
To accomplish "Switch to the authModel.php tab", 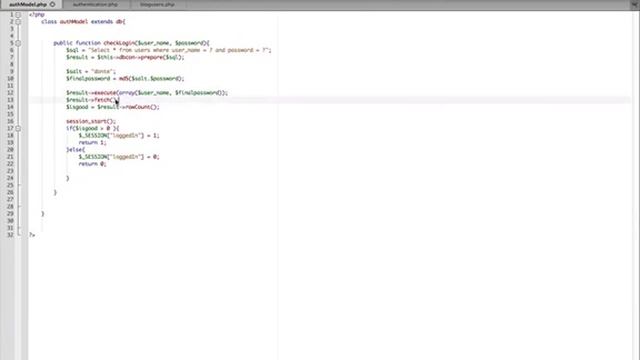I will tap(31, 4).
